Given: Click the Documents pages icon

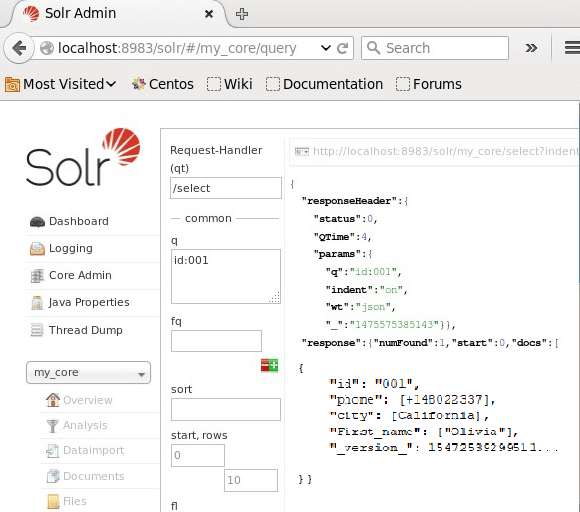Looking at the screenshot, I should point(53,476).
